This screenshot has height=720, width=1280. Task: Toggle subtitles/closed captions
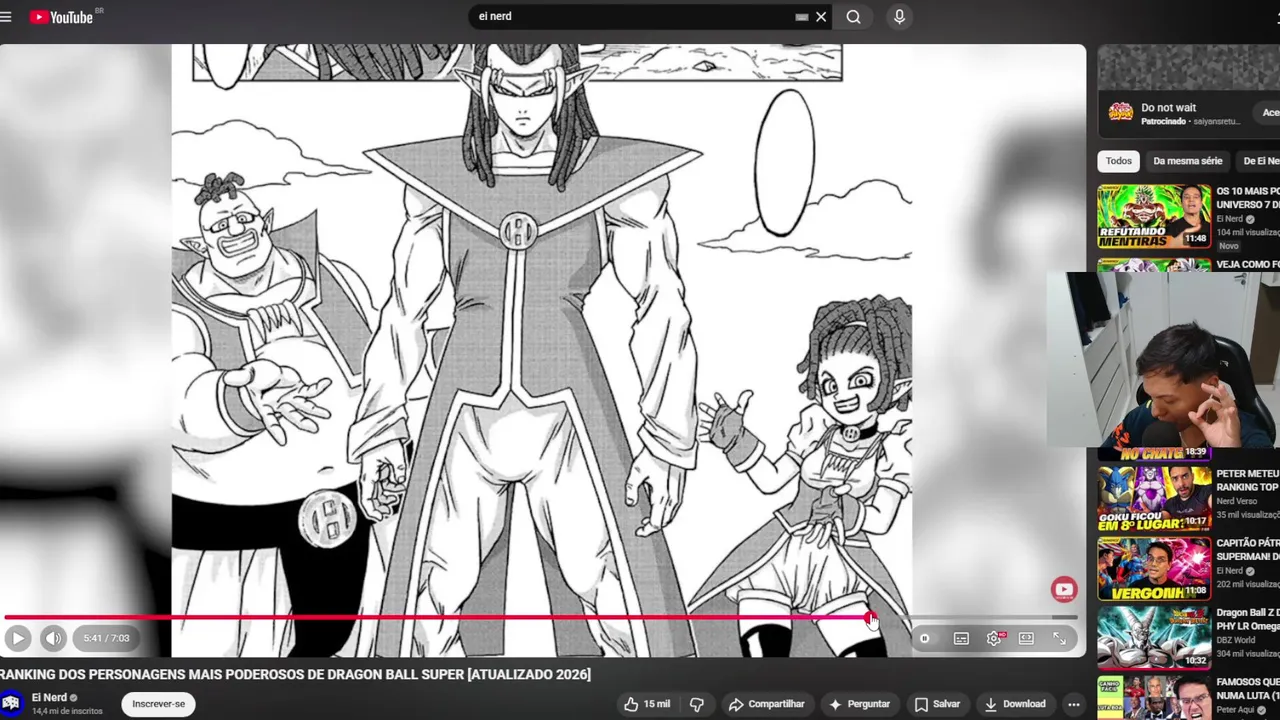point(961,638)
